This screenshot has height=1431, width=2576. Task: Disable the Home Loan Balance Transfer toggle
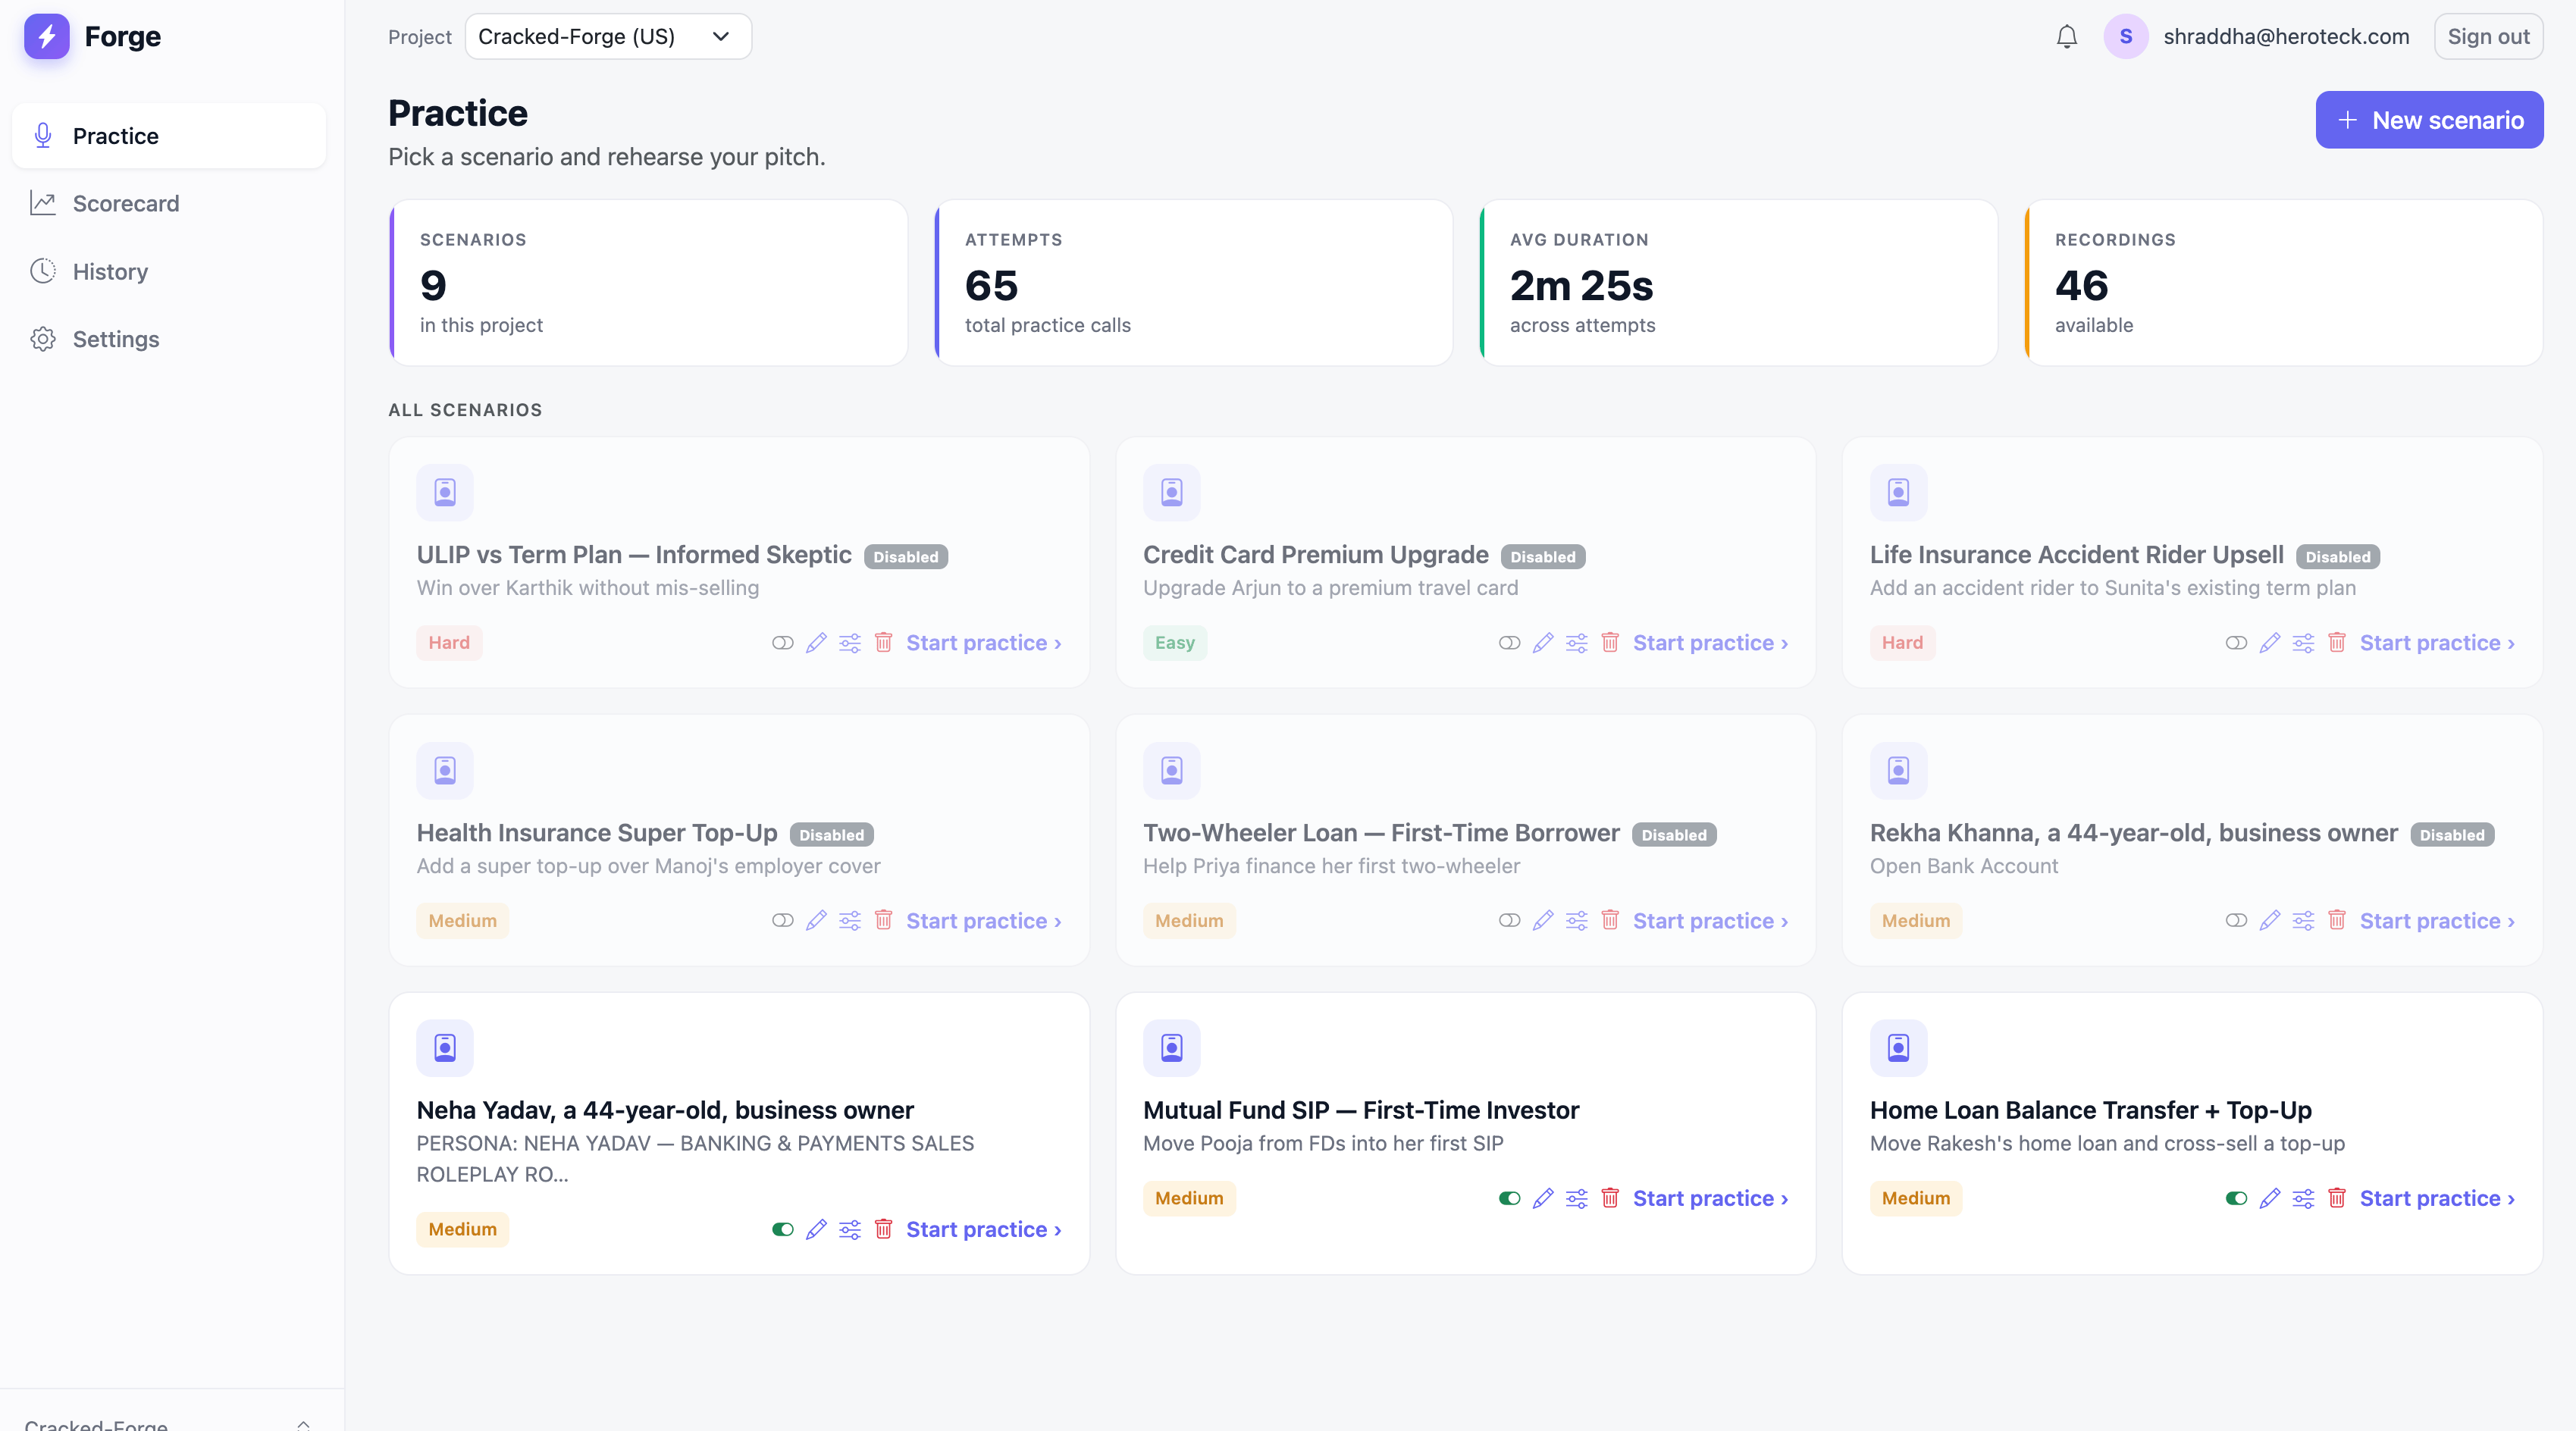[2236, 1199]
